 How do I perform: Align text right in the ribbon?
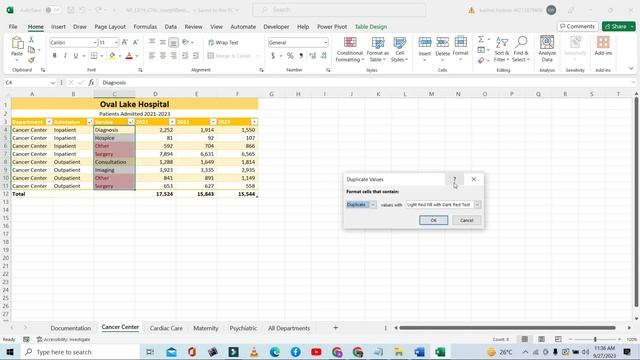click(x=173, y=56)
